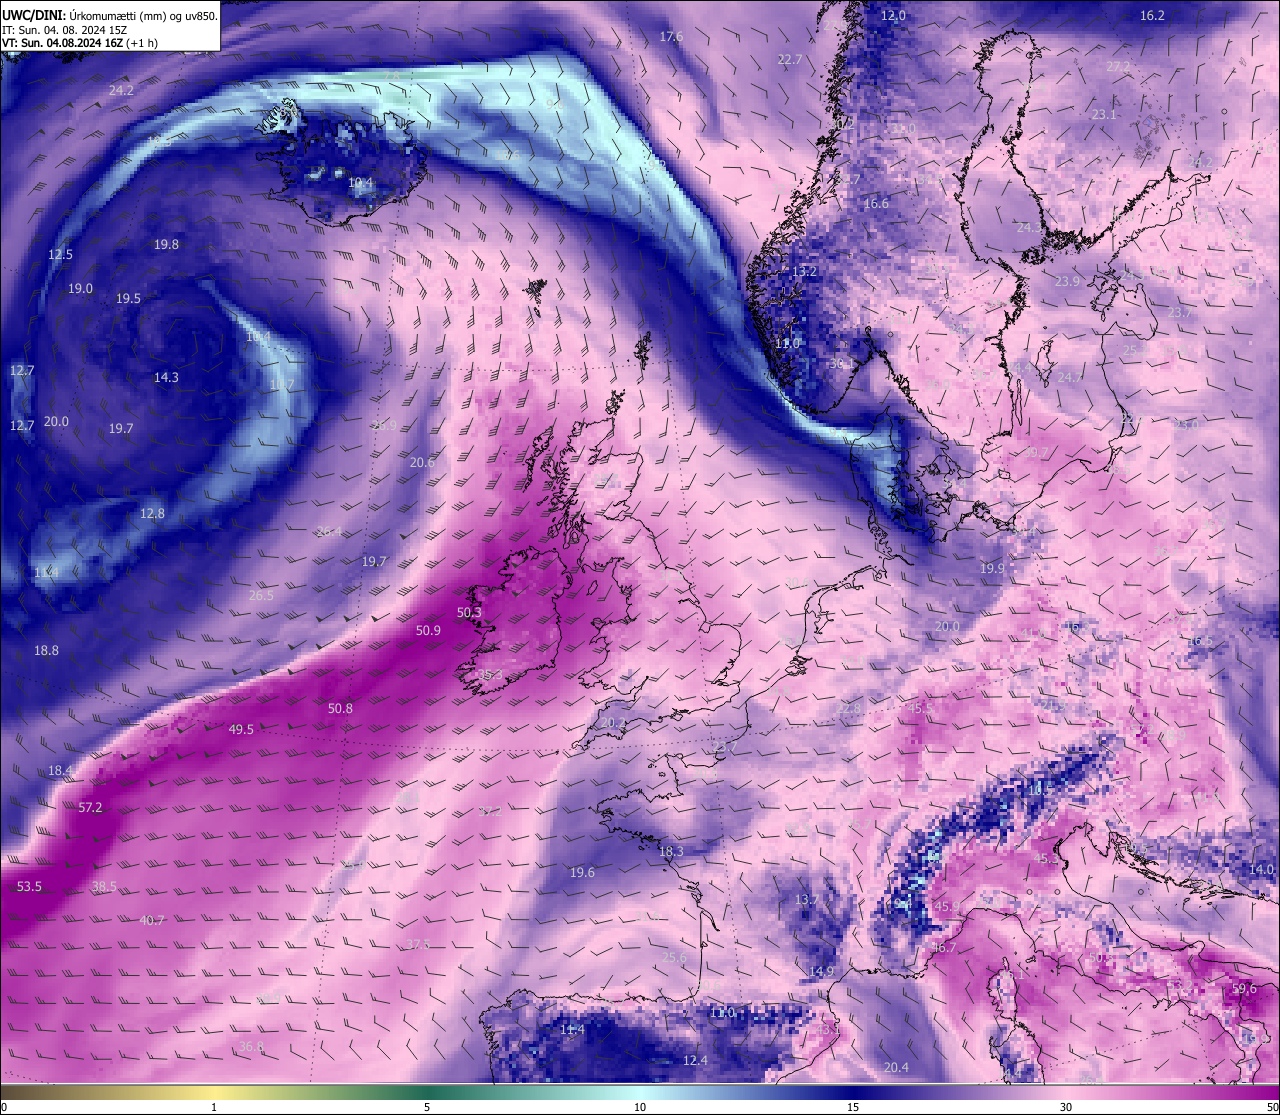Click the 13.2 value label
This screenshot has width=1280, height=1115.
[804, 271]
